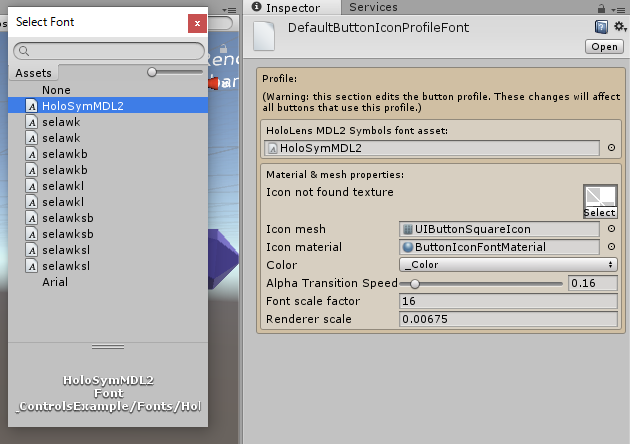
Task: Click the Inspector help book icon
Action: [x=601, y=27]
